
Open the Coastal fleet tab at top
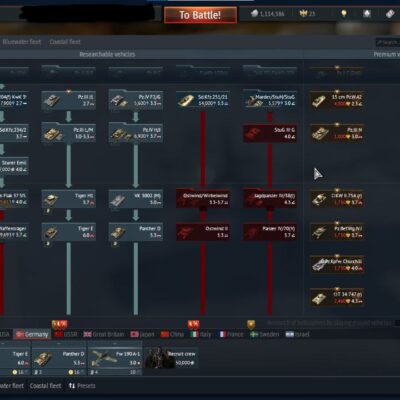pyautogui.click(x=65, y=42)
